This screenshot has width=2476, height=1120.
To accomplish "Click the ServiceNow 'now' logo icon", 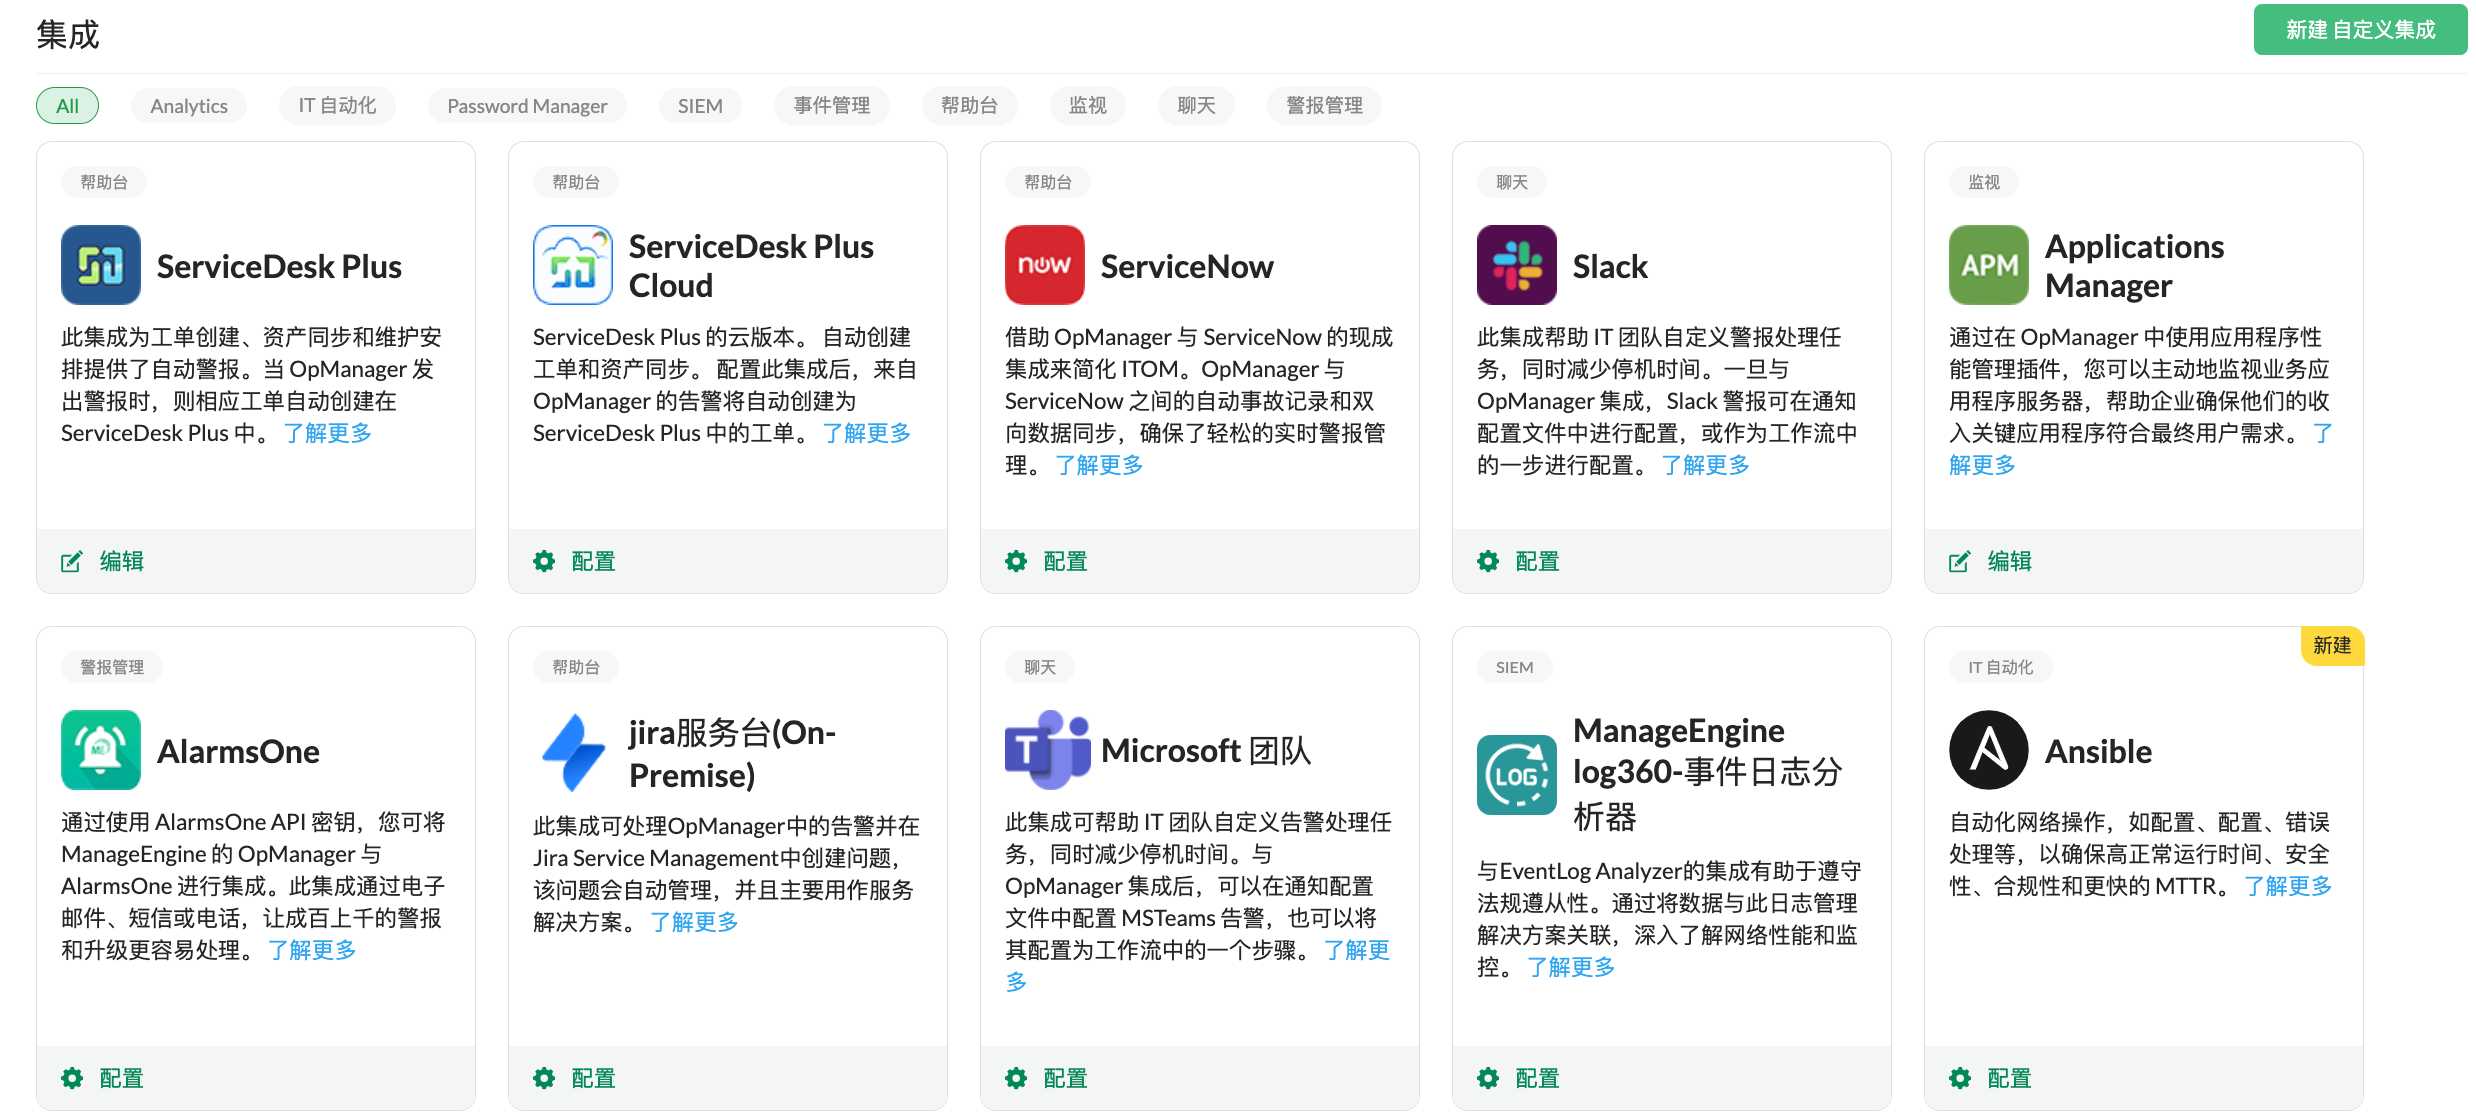I will [1044, 264].
